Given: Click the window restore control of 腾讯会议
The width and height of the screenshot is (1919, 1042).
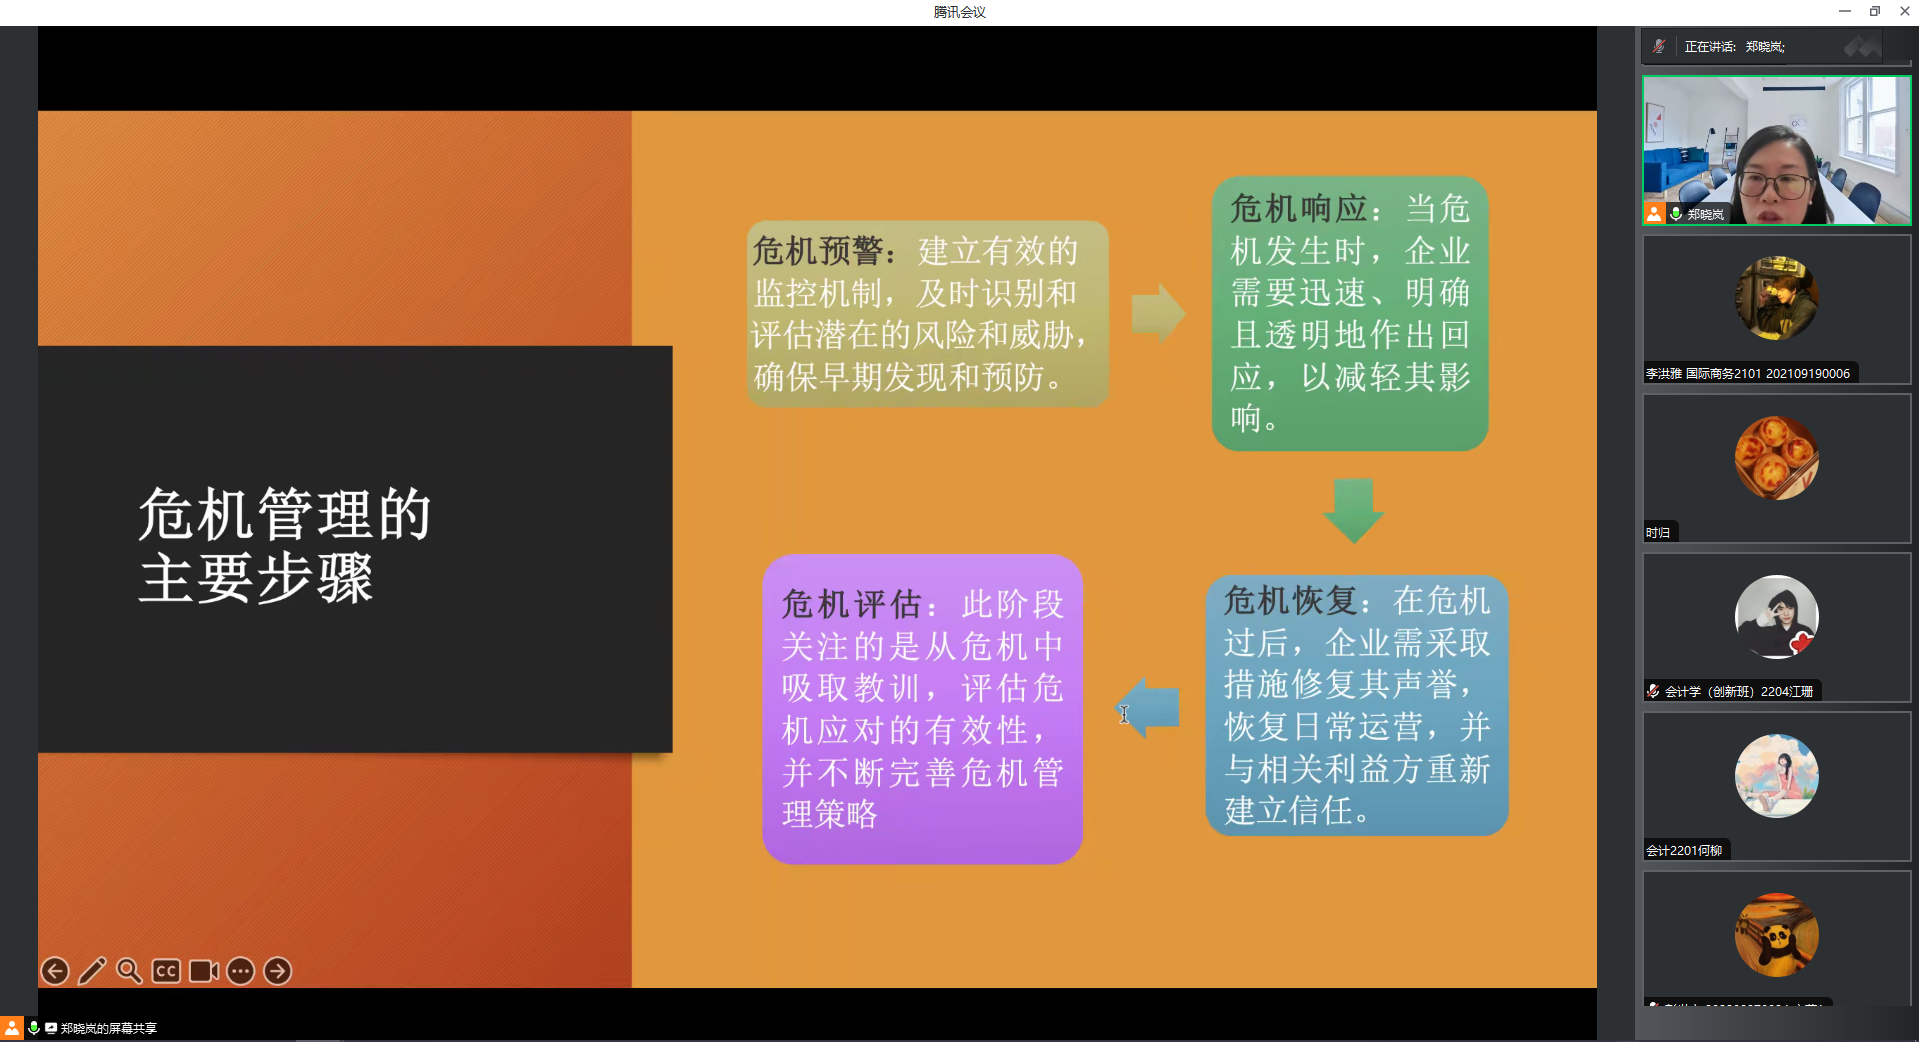Looking at the screenshot, I should pos(1873,11).
